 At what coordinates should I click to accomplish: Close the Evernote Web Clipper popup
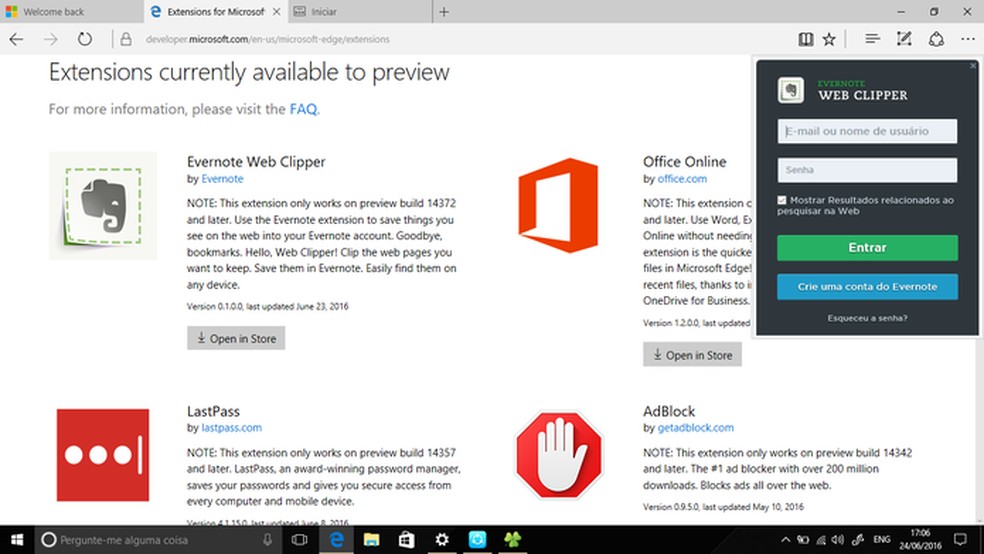coord(973,65)
